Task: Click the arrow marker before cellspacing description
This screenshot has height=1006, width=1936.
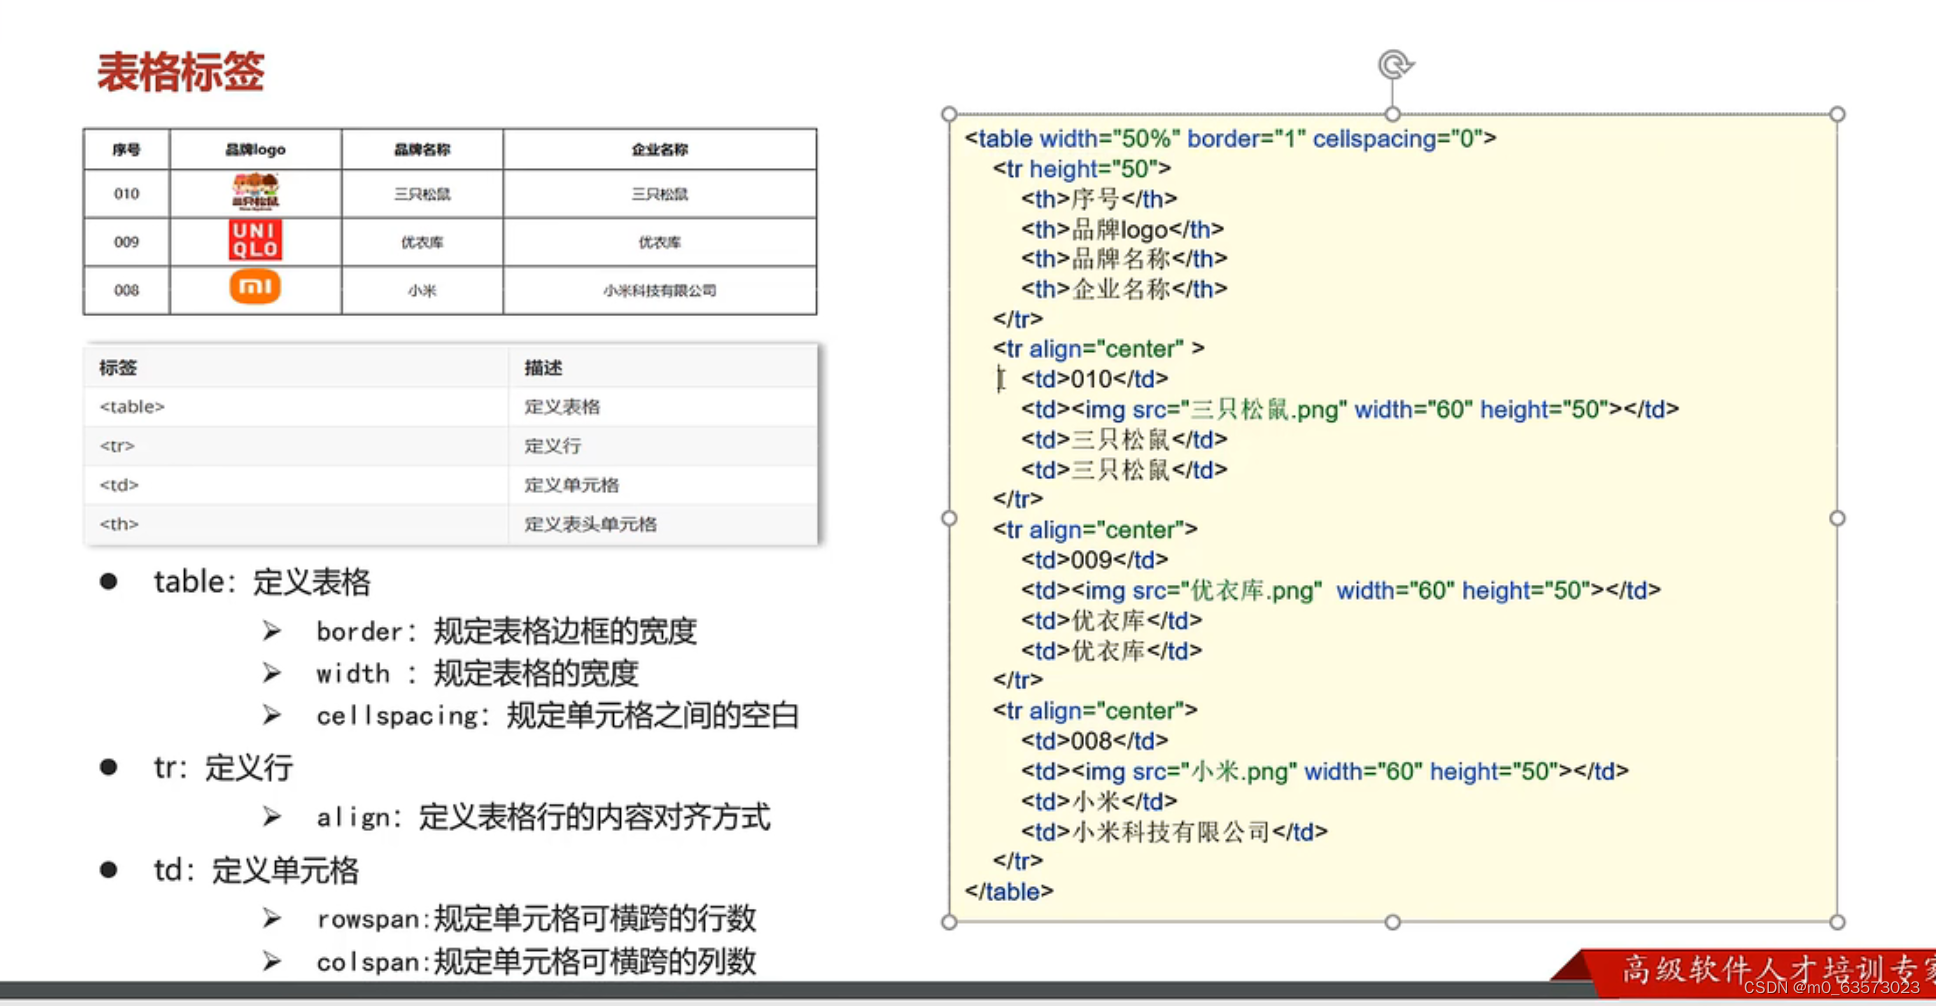Action: click(270, 714)
